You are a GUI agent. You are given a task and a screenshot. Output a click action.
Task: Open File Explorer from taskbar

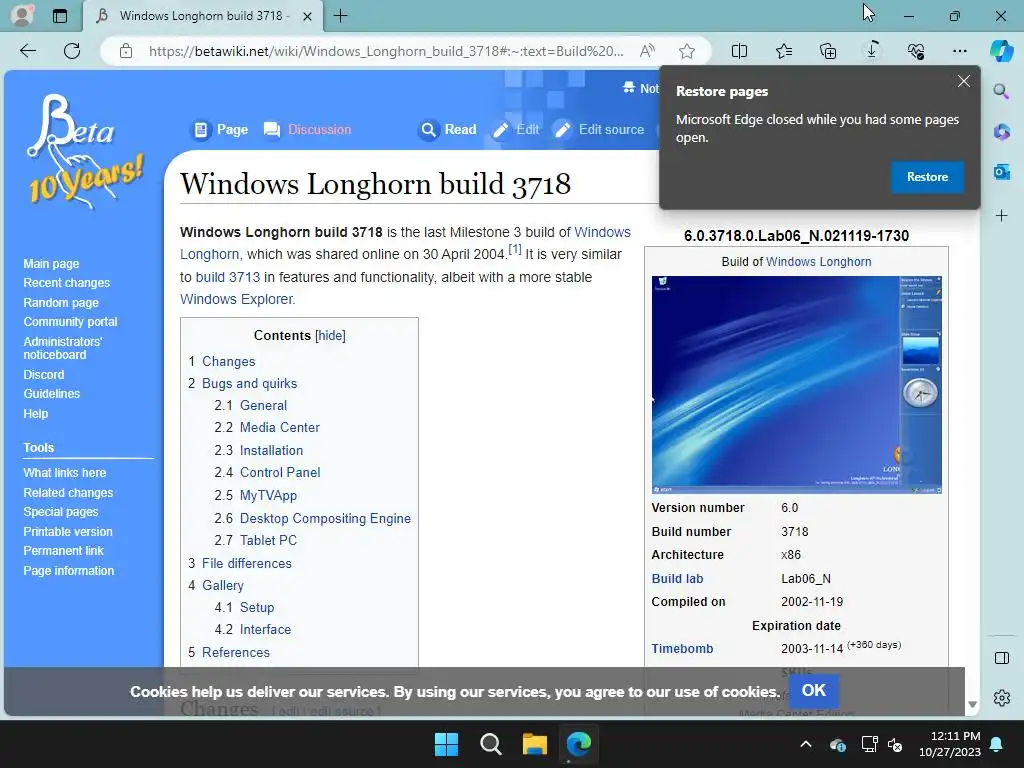[535, 744]
